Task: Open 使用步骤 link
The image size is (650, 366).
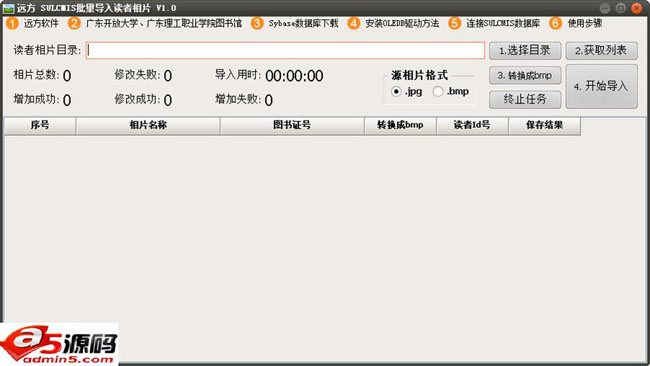Action: [x=585, y=24]
